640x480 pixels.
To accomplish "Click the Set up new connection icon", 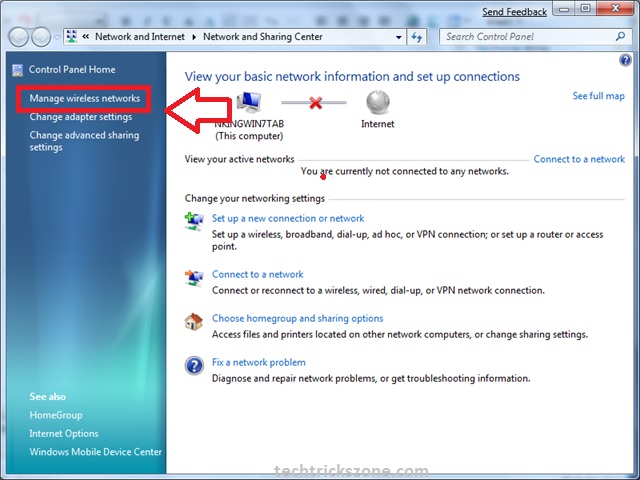I will pos(195,221).
